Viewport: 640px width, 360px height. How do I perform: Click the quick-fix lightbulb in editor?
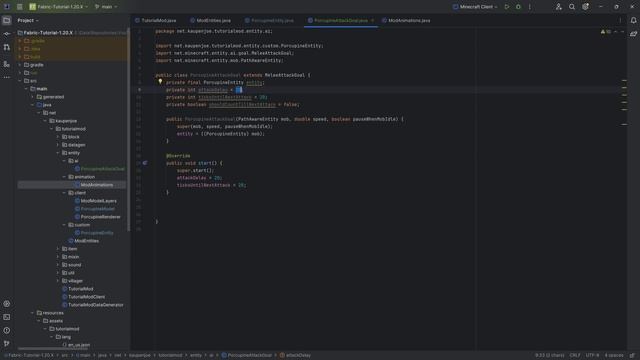[x=160, y=82]
